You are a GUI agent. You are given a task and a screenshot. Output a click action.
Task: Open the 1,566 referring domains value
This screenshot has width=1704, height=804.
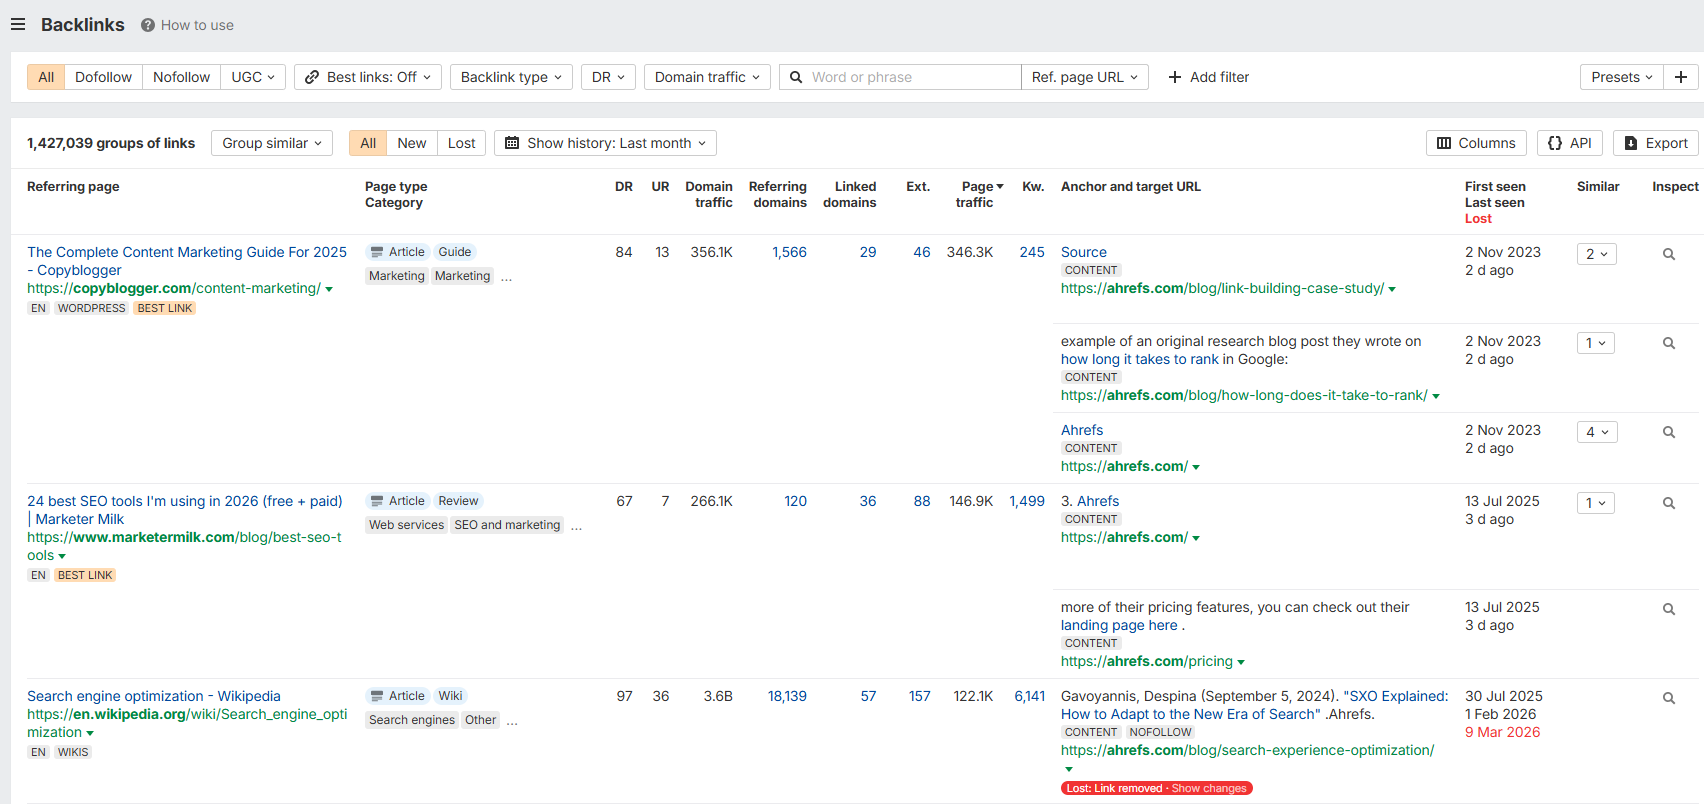tap(789, 252)
